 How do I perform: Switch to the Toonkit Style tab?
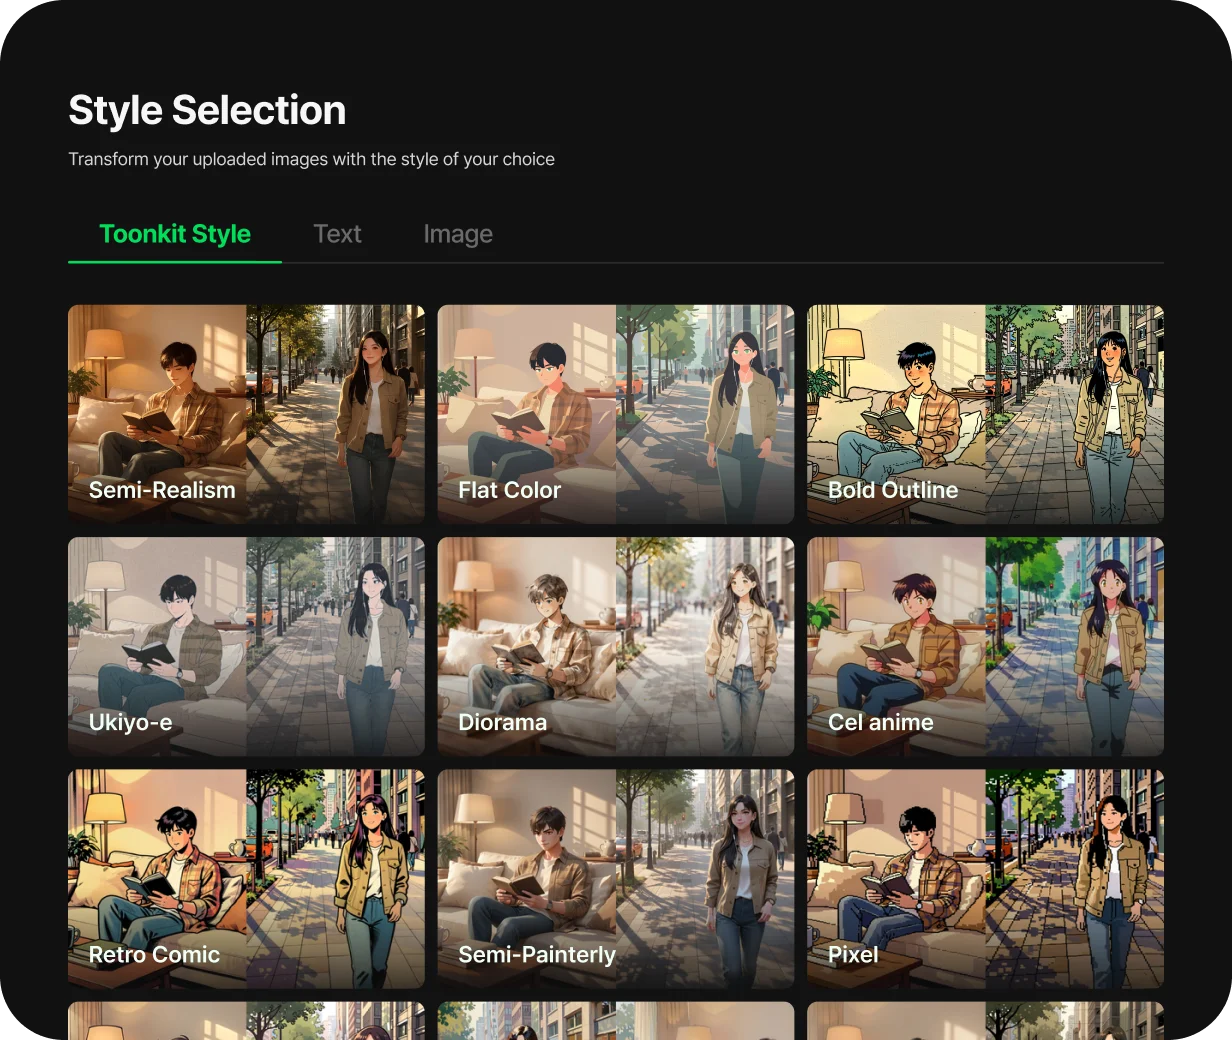(175, 234)
